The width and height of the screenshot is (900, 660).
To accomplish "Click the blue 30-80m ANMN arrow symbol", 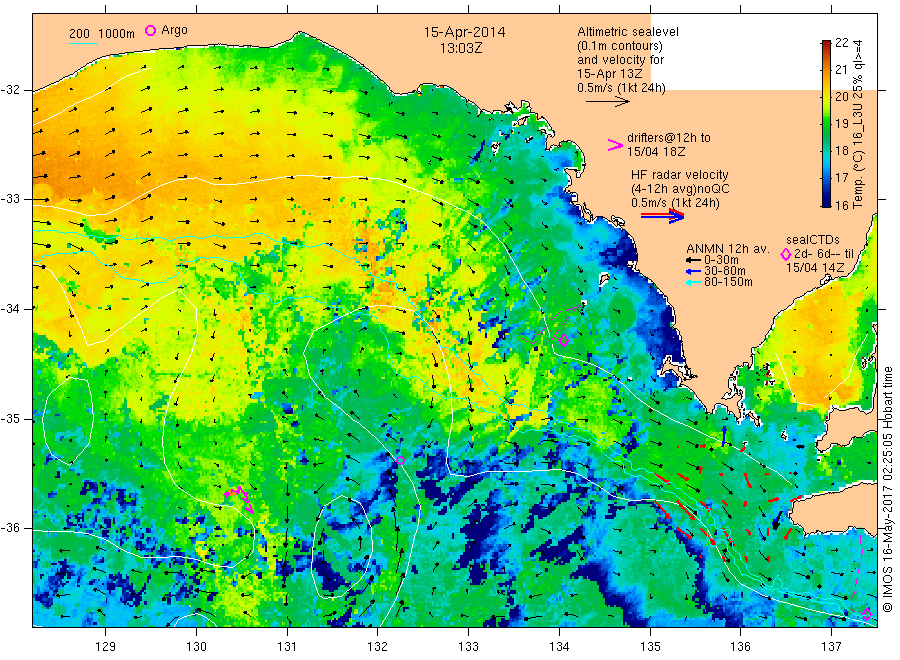I will (693, 271).
